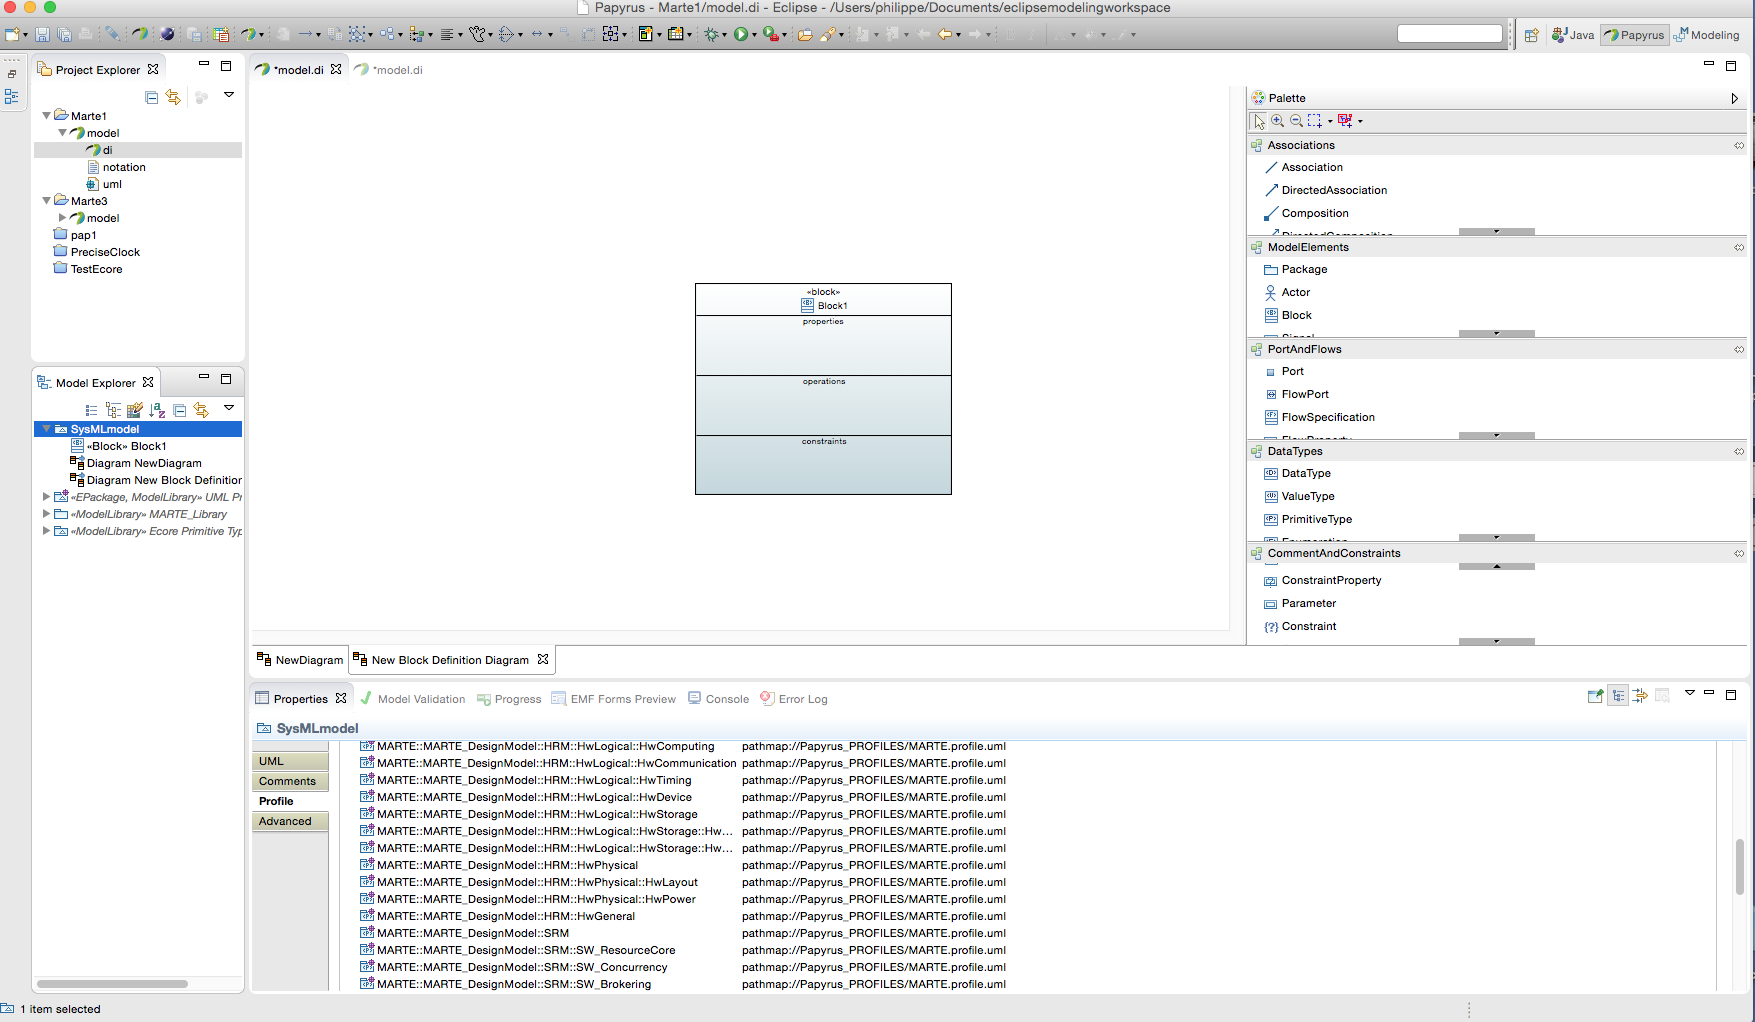
Task: Pin open the Associations palette drawer
Action: coord(1739,146)
